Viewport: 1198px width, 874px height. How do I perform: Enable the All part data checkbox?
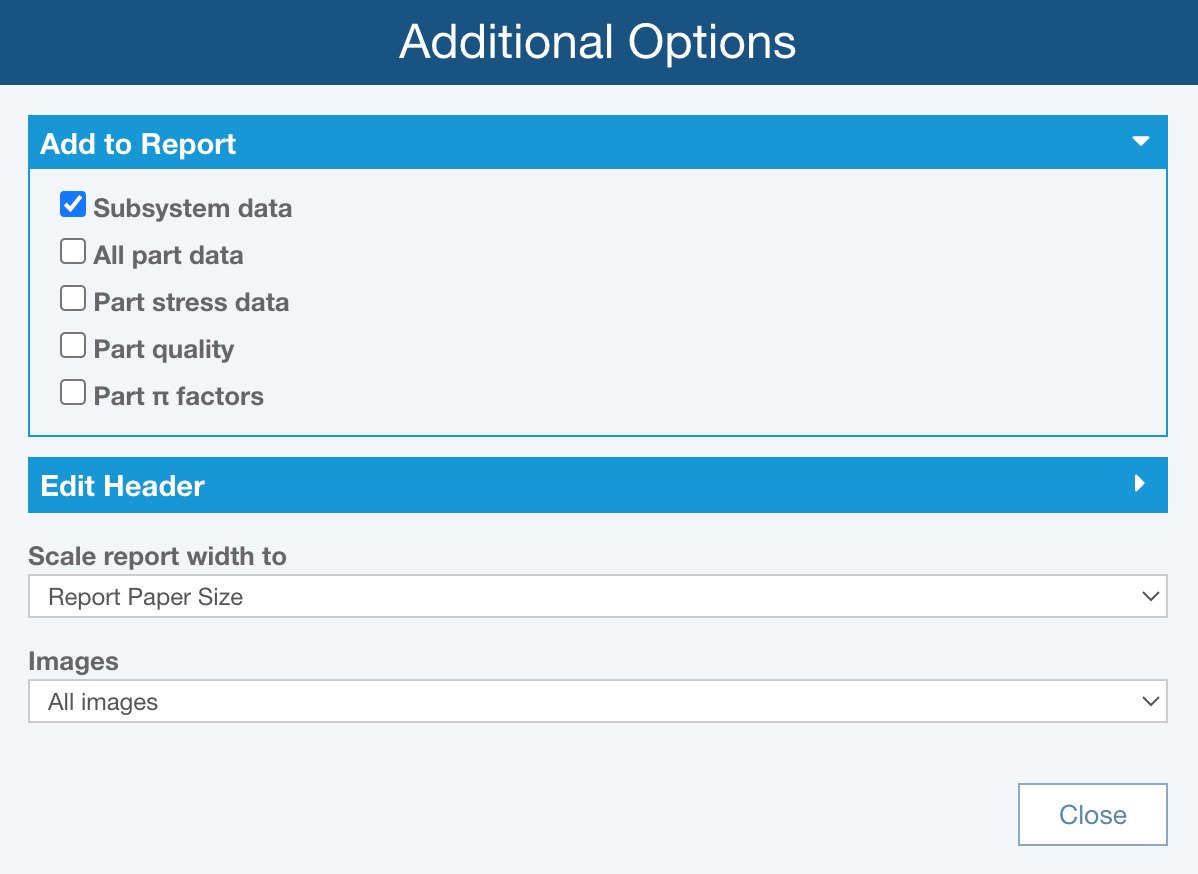pyautogui.click(x=73, y=252)
